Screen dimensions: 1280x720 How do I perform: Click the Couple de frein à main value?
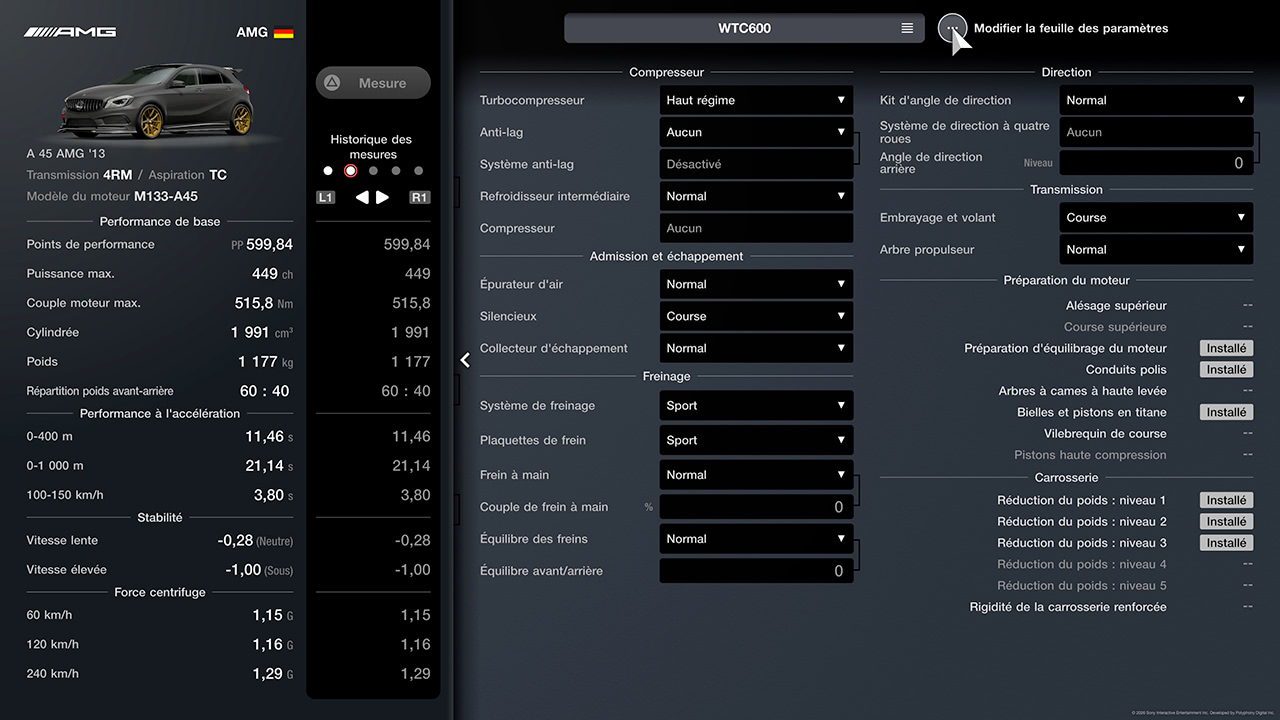click(756, 507)
